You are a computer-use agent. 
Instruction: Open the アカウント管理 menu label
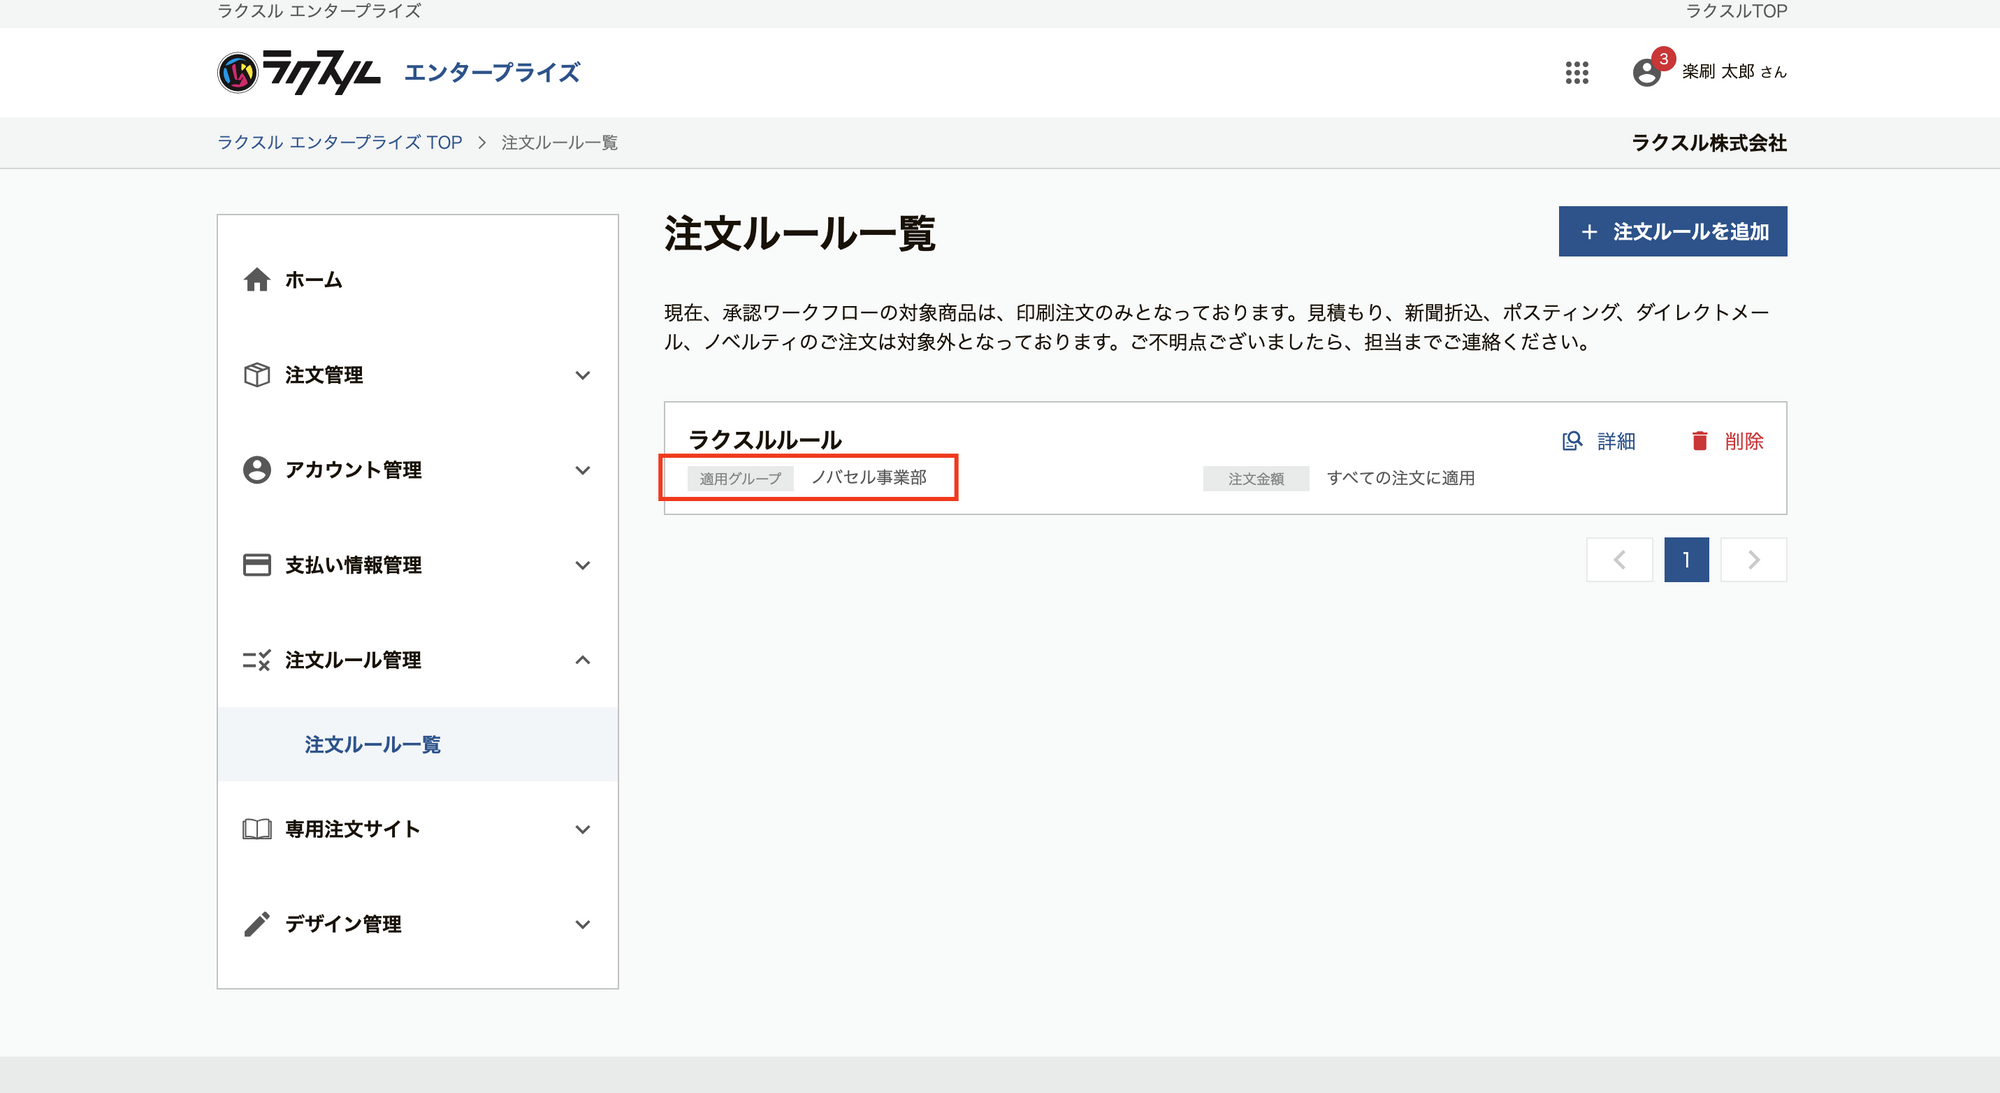[x=353, y=470]
